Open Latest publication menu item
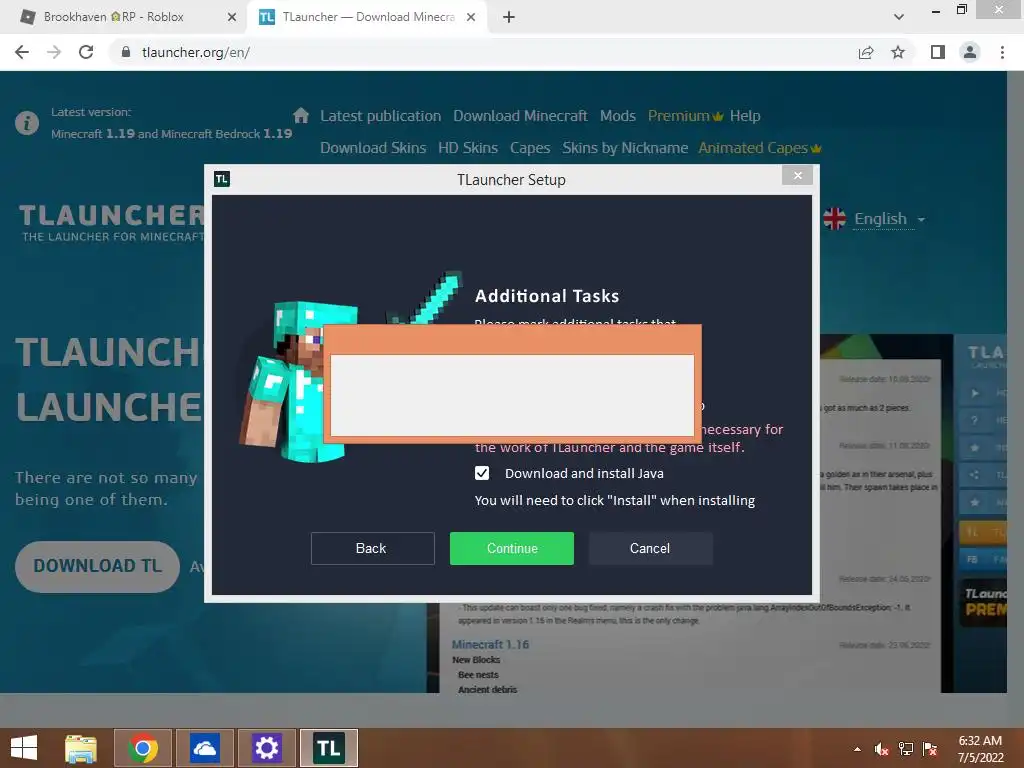The image size is (1024, 768). 381,116
